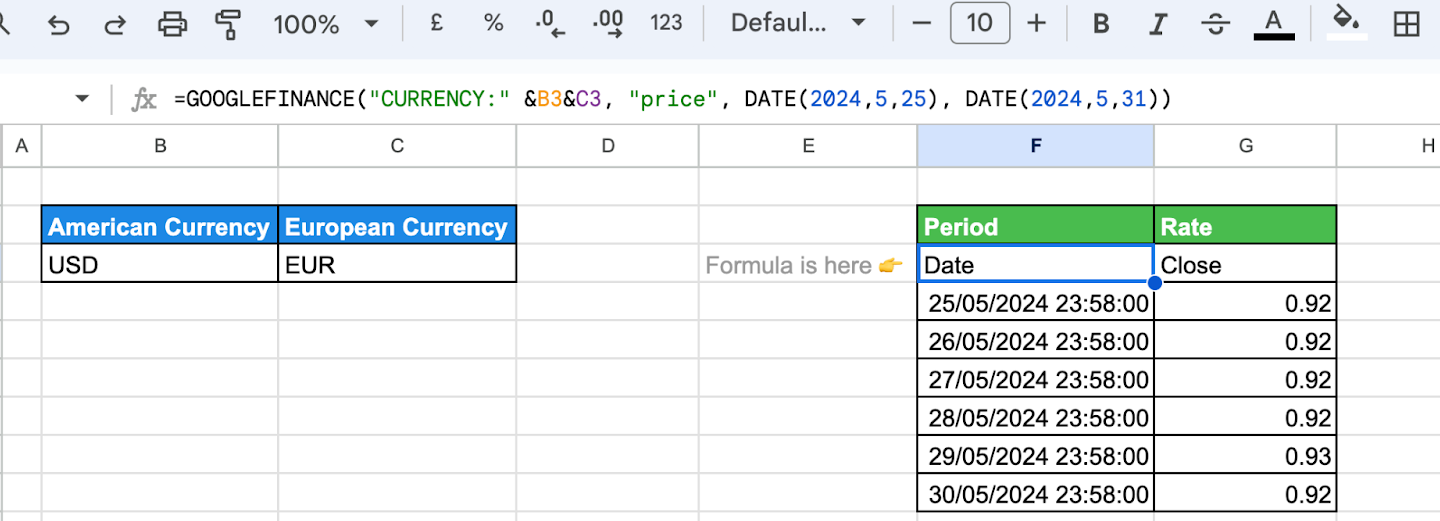This screenshot has height=521, width=1440.
Task: Click the American Currency header cell
Action: [160, 226]
